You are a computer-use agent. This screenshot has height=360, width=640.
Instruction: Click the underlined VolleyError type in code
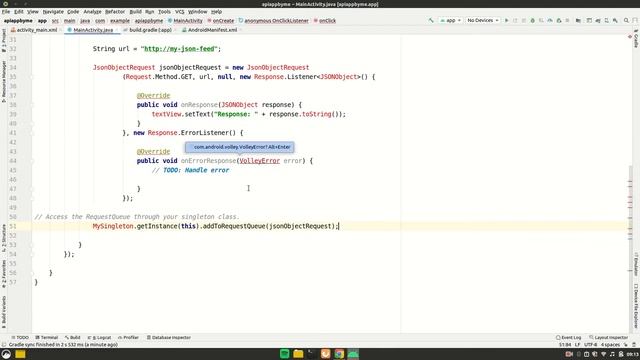click(x=260, y=161)
